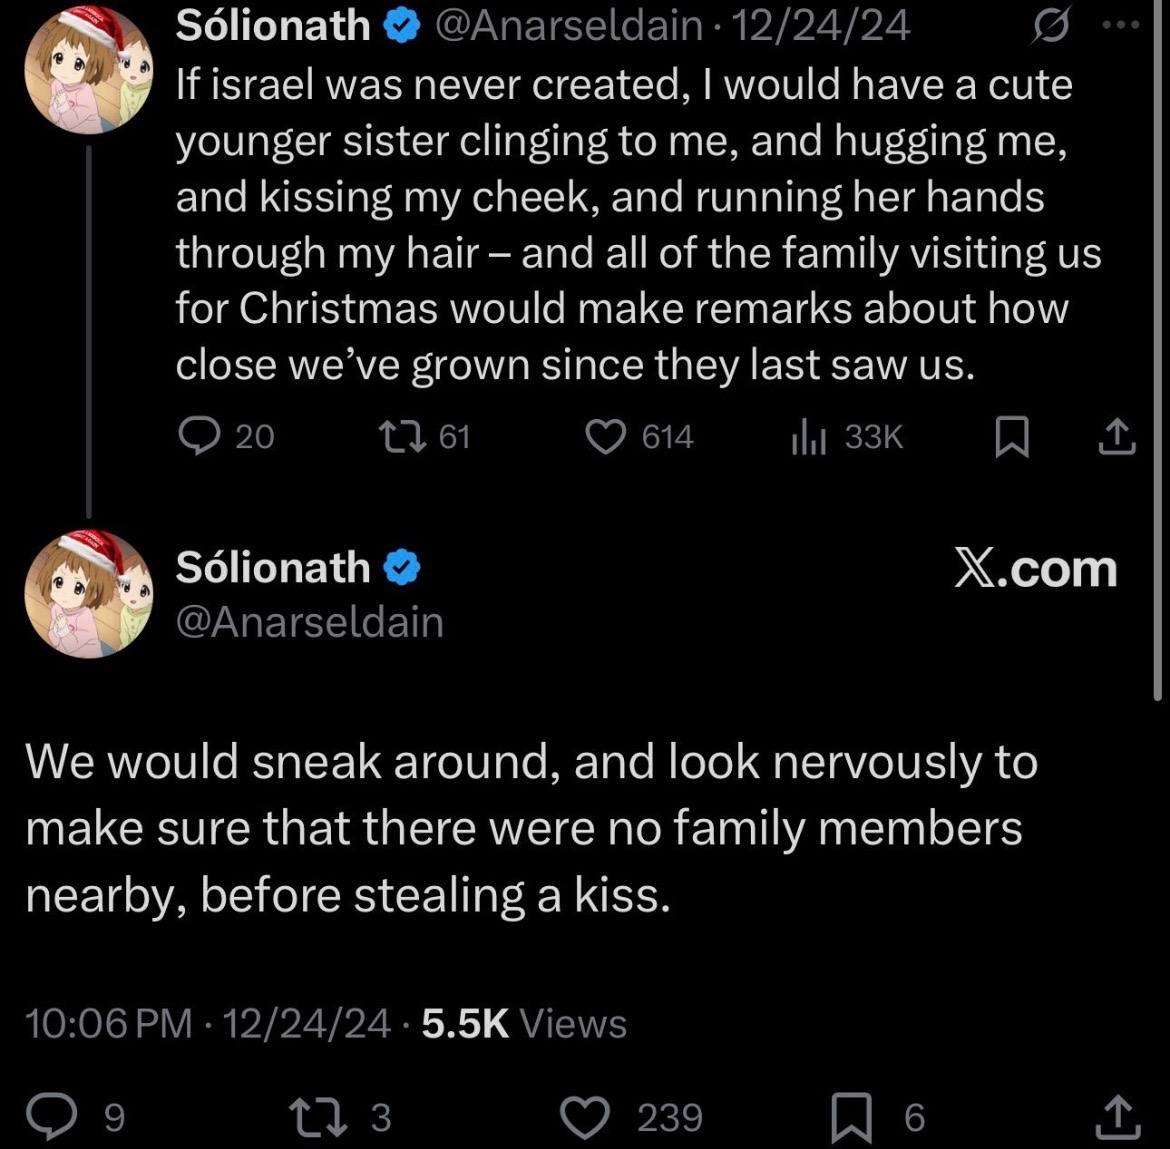Toggle bookmark on post with 6 bookmarks
Image resolution: width=1170 pixels, height=1149 pixels.
click(853, 1116)
